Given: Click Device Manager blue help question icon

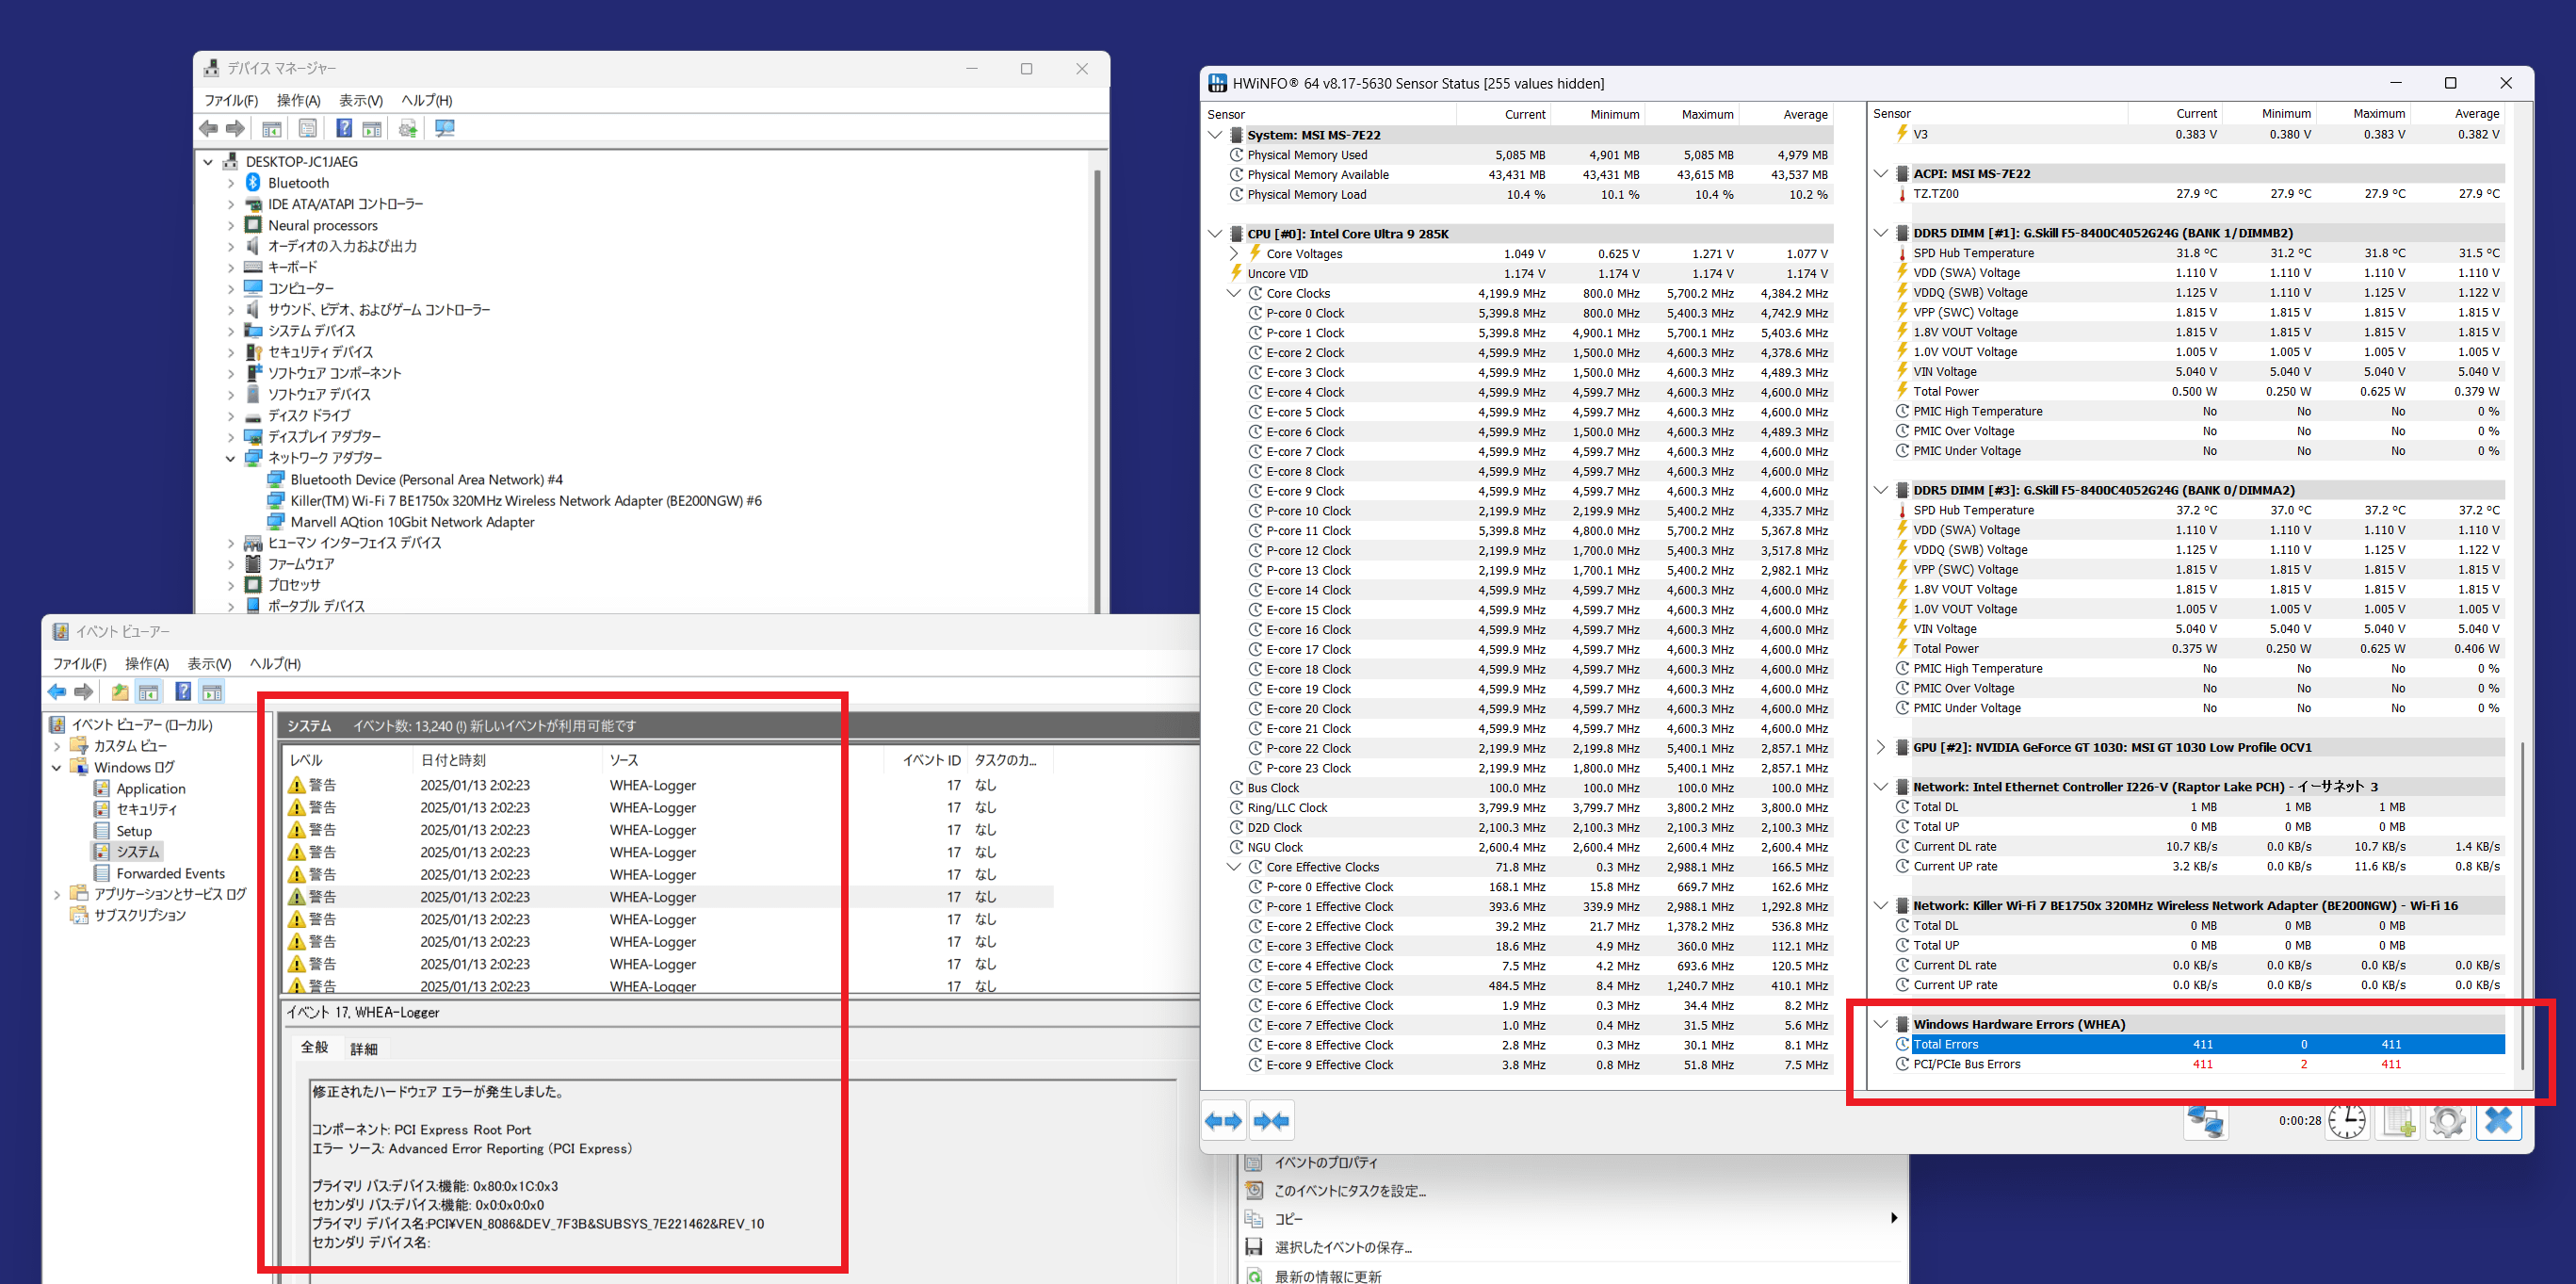Looking at the screenshot, I should [x=344, y=128].
